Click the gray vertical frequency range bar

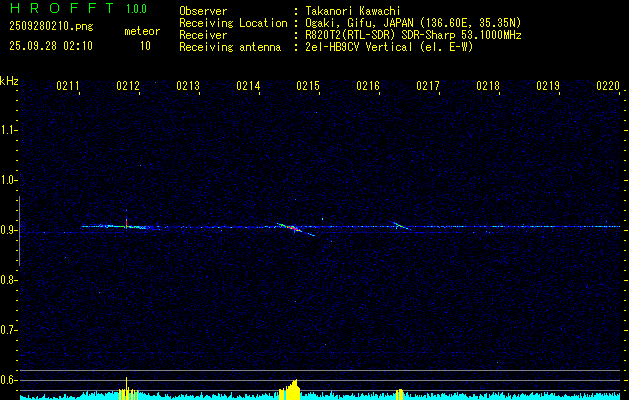[19, 231]
